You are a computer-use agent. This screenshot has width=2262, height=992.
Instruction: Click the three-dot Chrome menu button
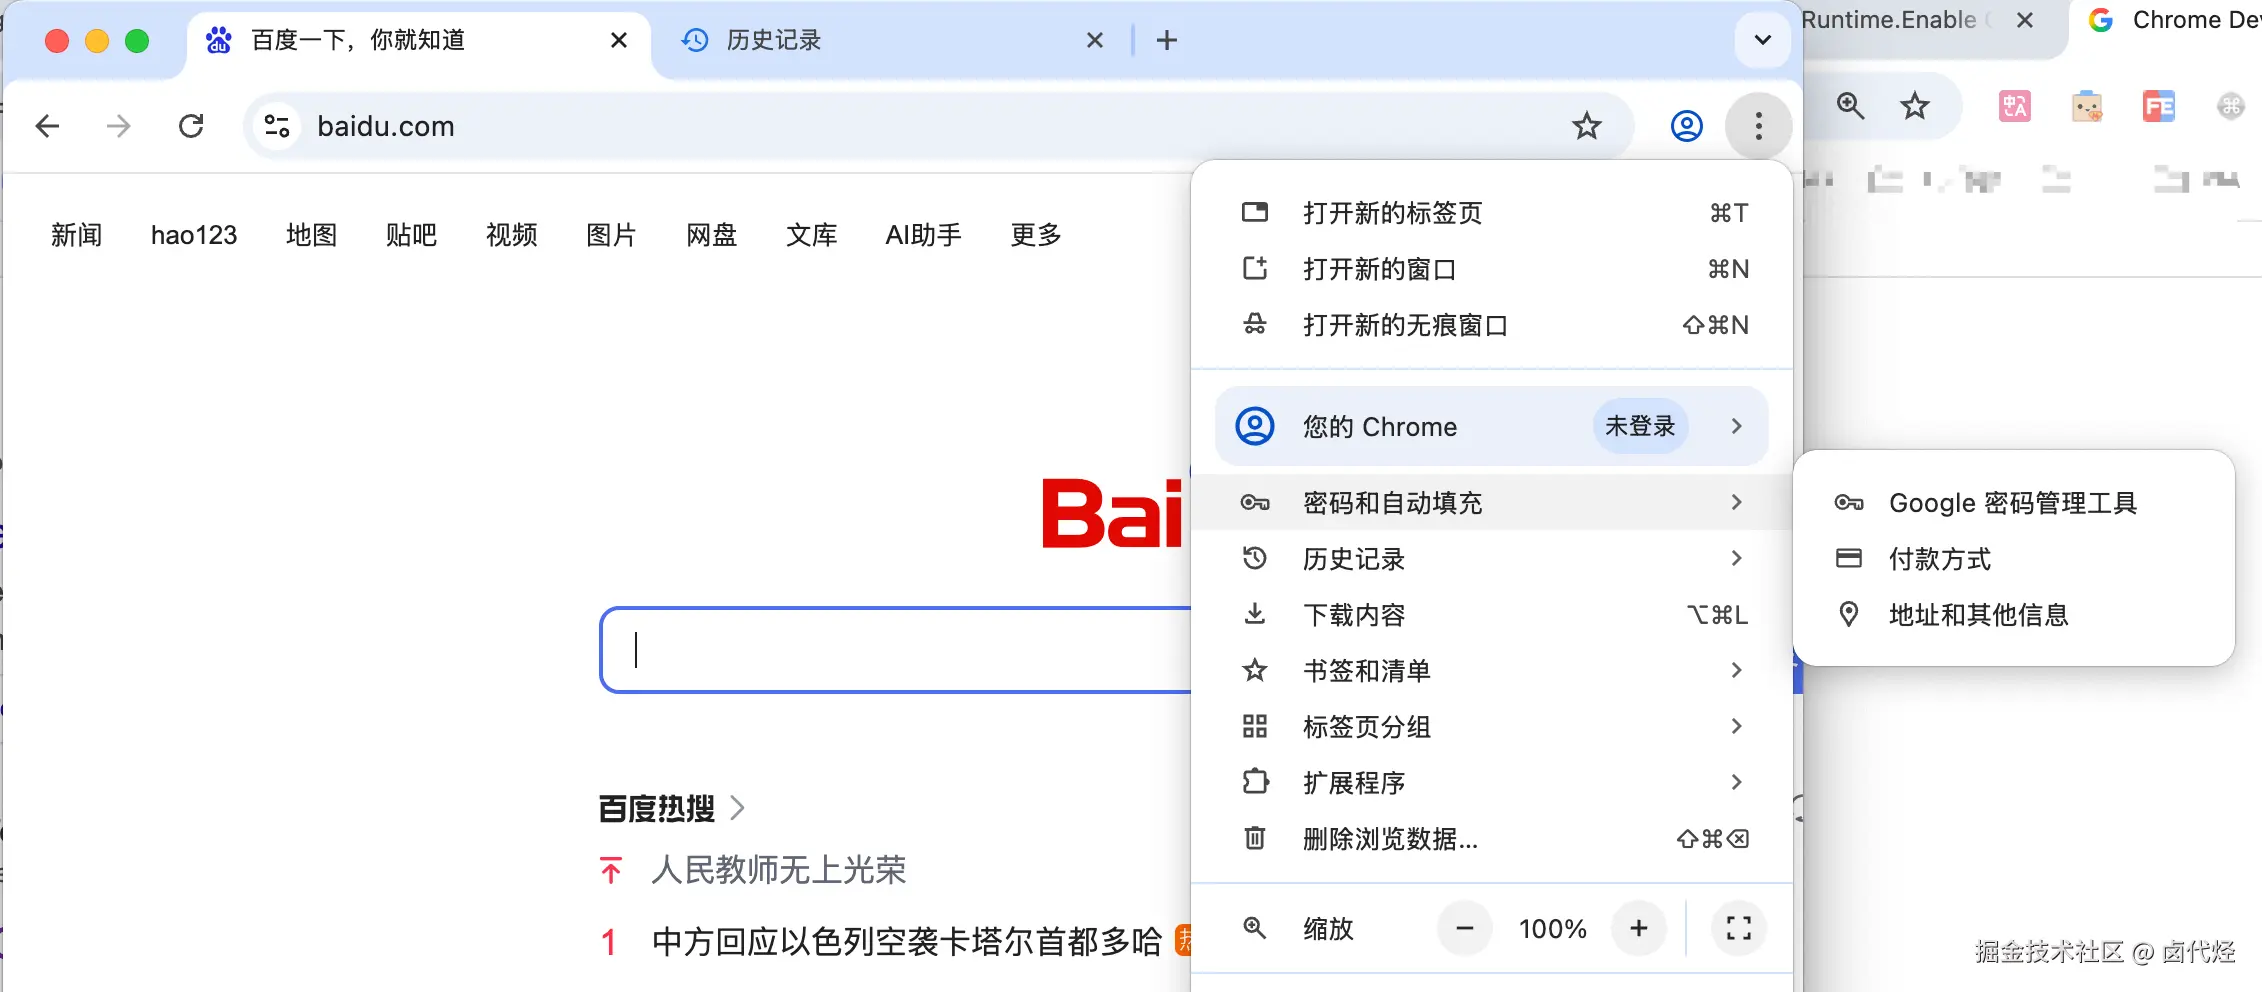(x=1759, y=126)
